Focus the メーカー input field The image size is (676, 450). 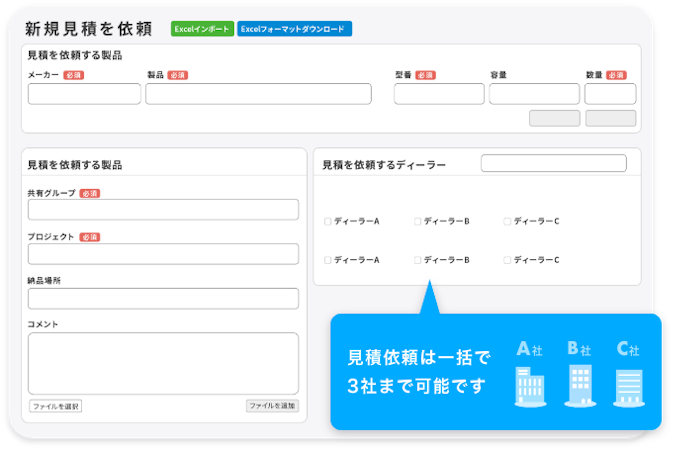(x=84, y=94)
